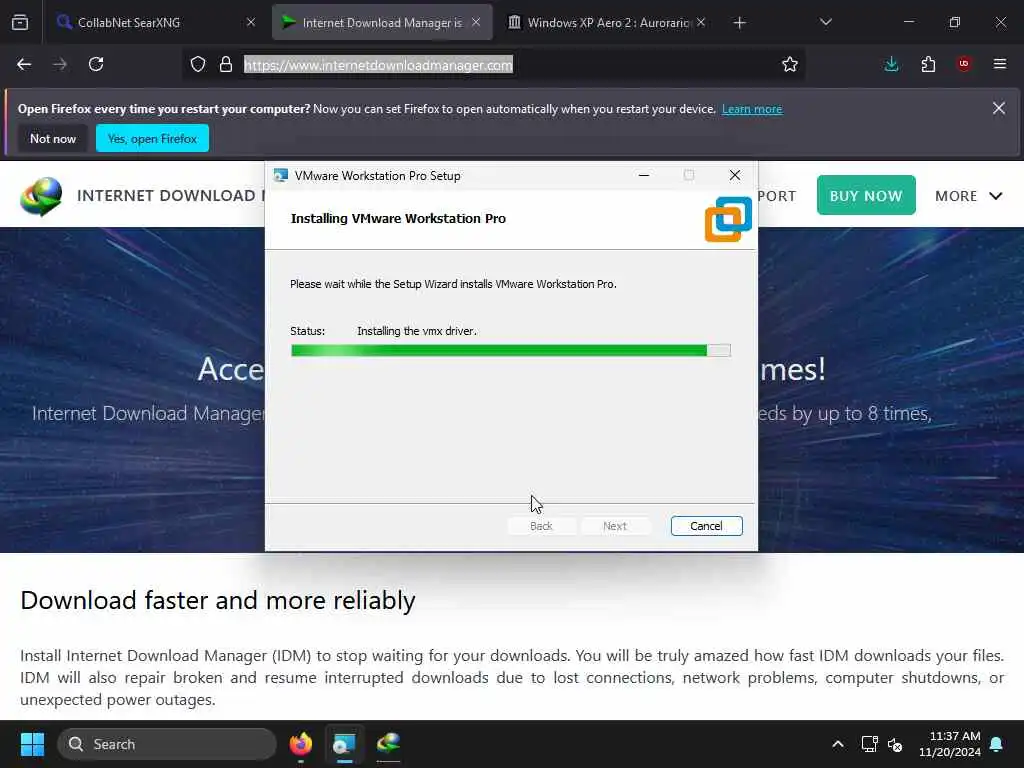Click 'Installing VMware Workstation Pro' heading

click(398, 219)
